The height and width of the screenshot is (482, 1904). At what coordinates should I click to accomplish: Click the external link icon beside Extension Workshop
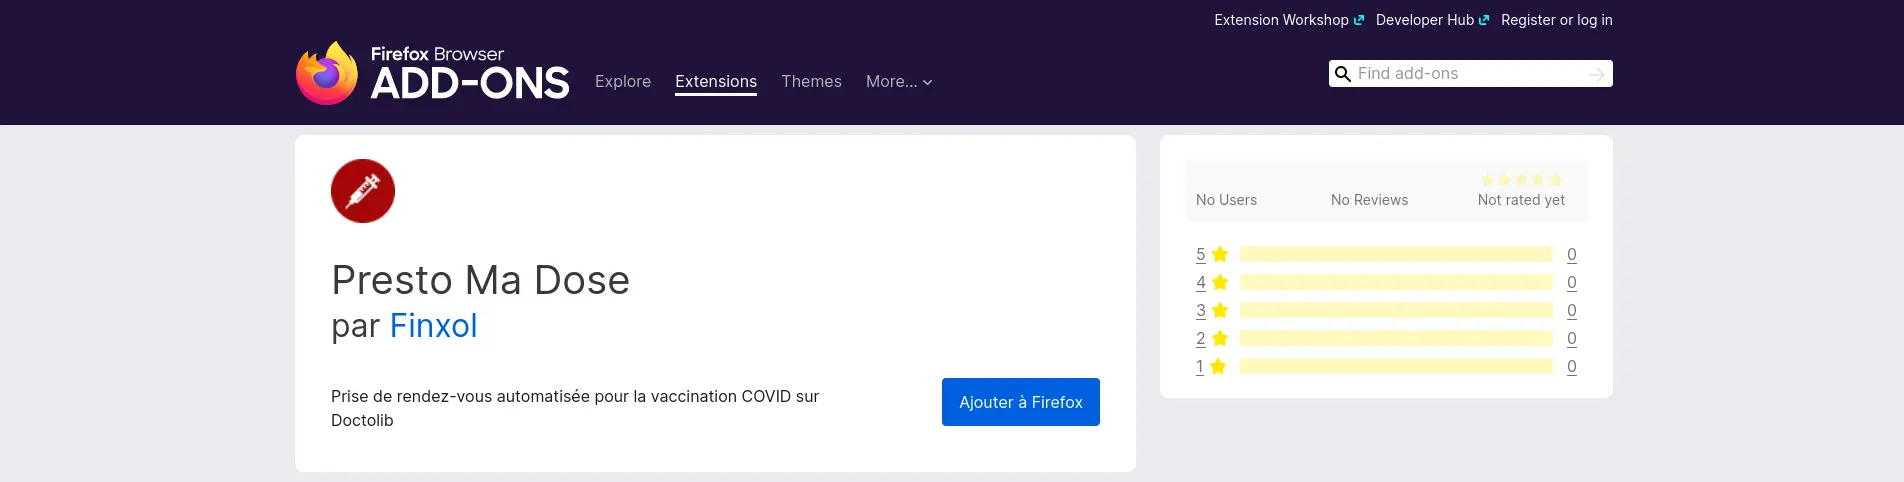[1359, 20]
